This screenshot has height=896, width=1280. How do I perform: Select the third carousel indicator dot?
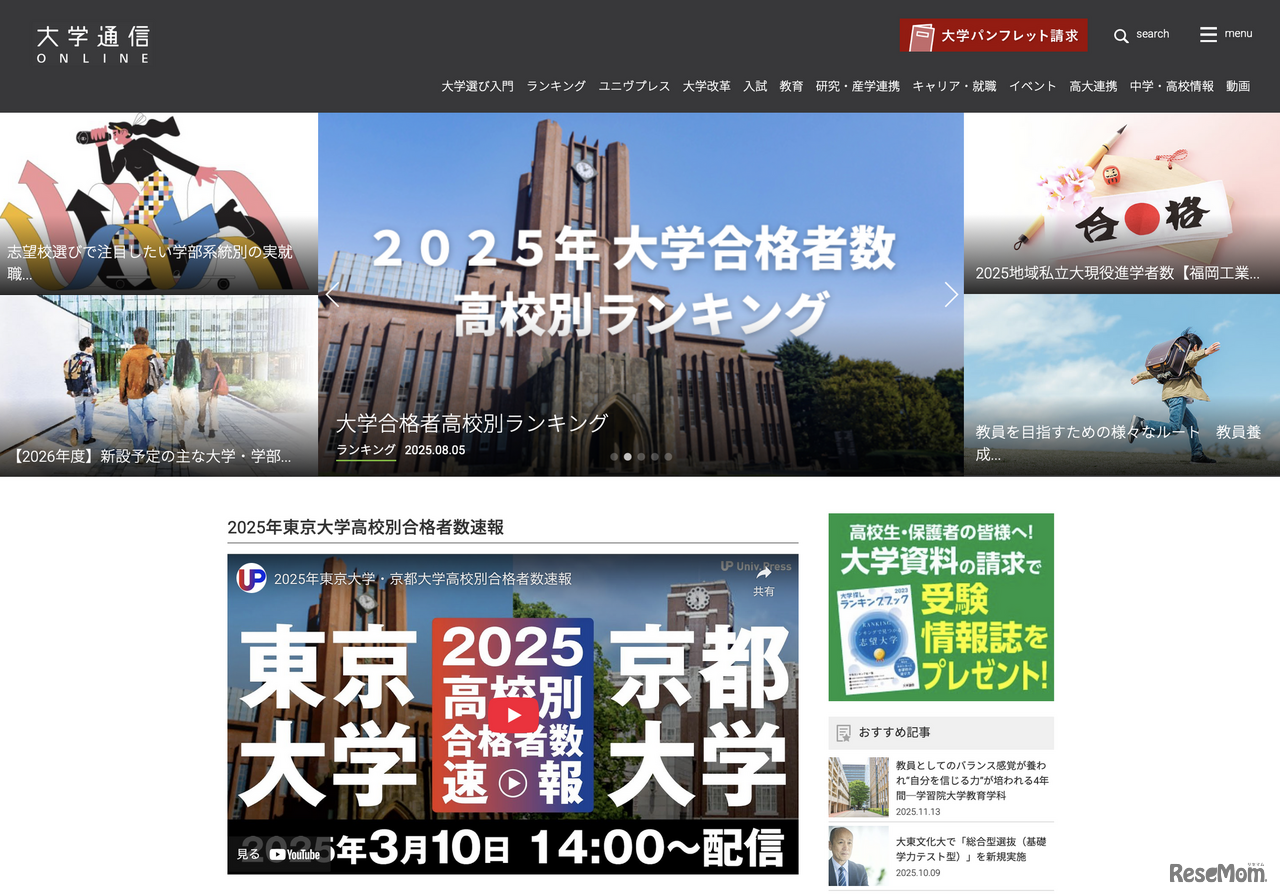(x=641, y=456)
